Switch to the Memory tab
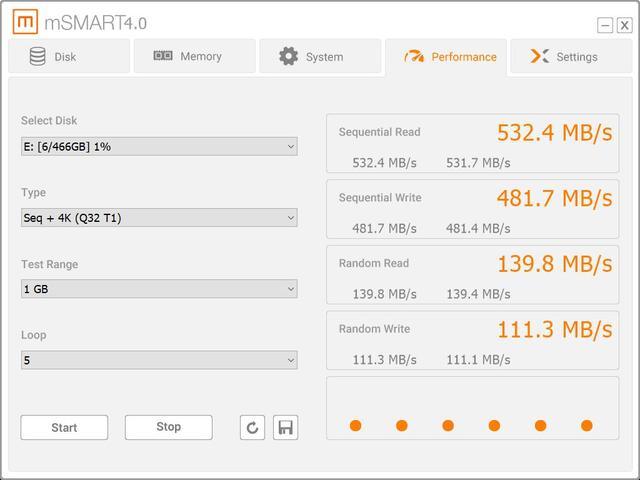 point(195,56)
